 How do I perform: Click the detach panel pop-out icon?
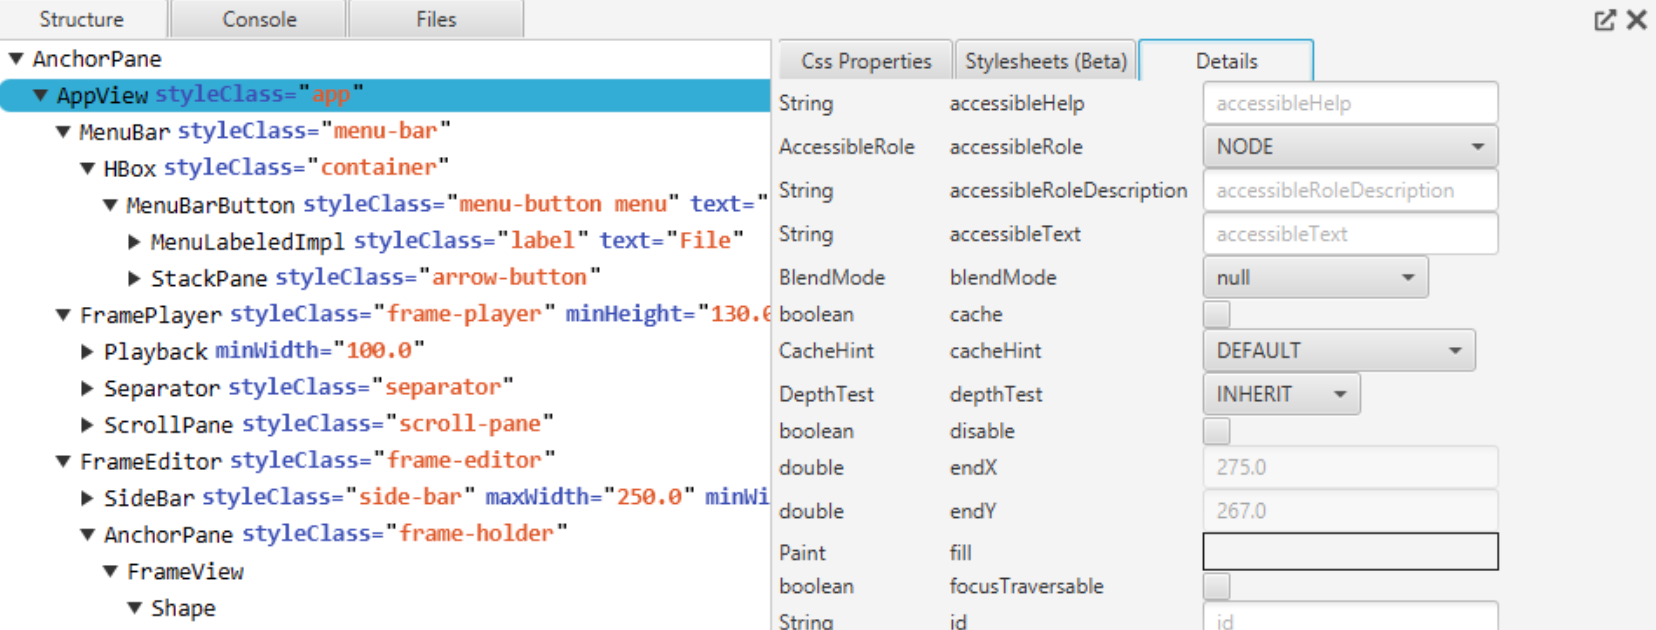[1604, 20]
